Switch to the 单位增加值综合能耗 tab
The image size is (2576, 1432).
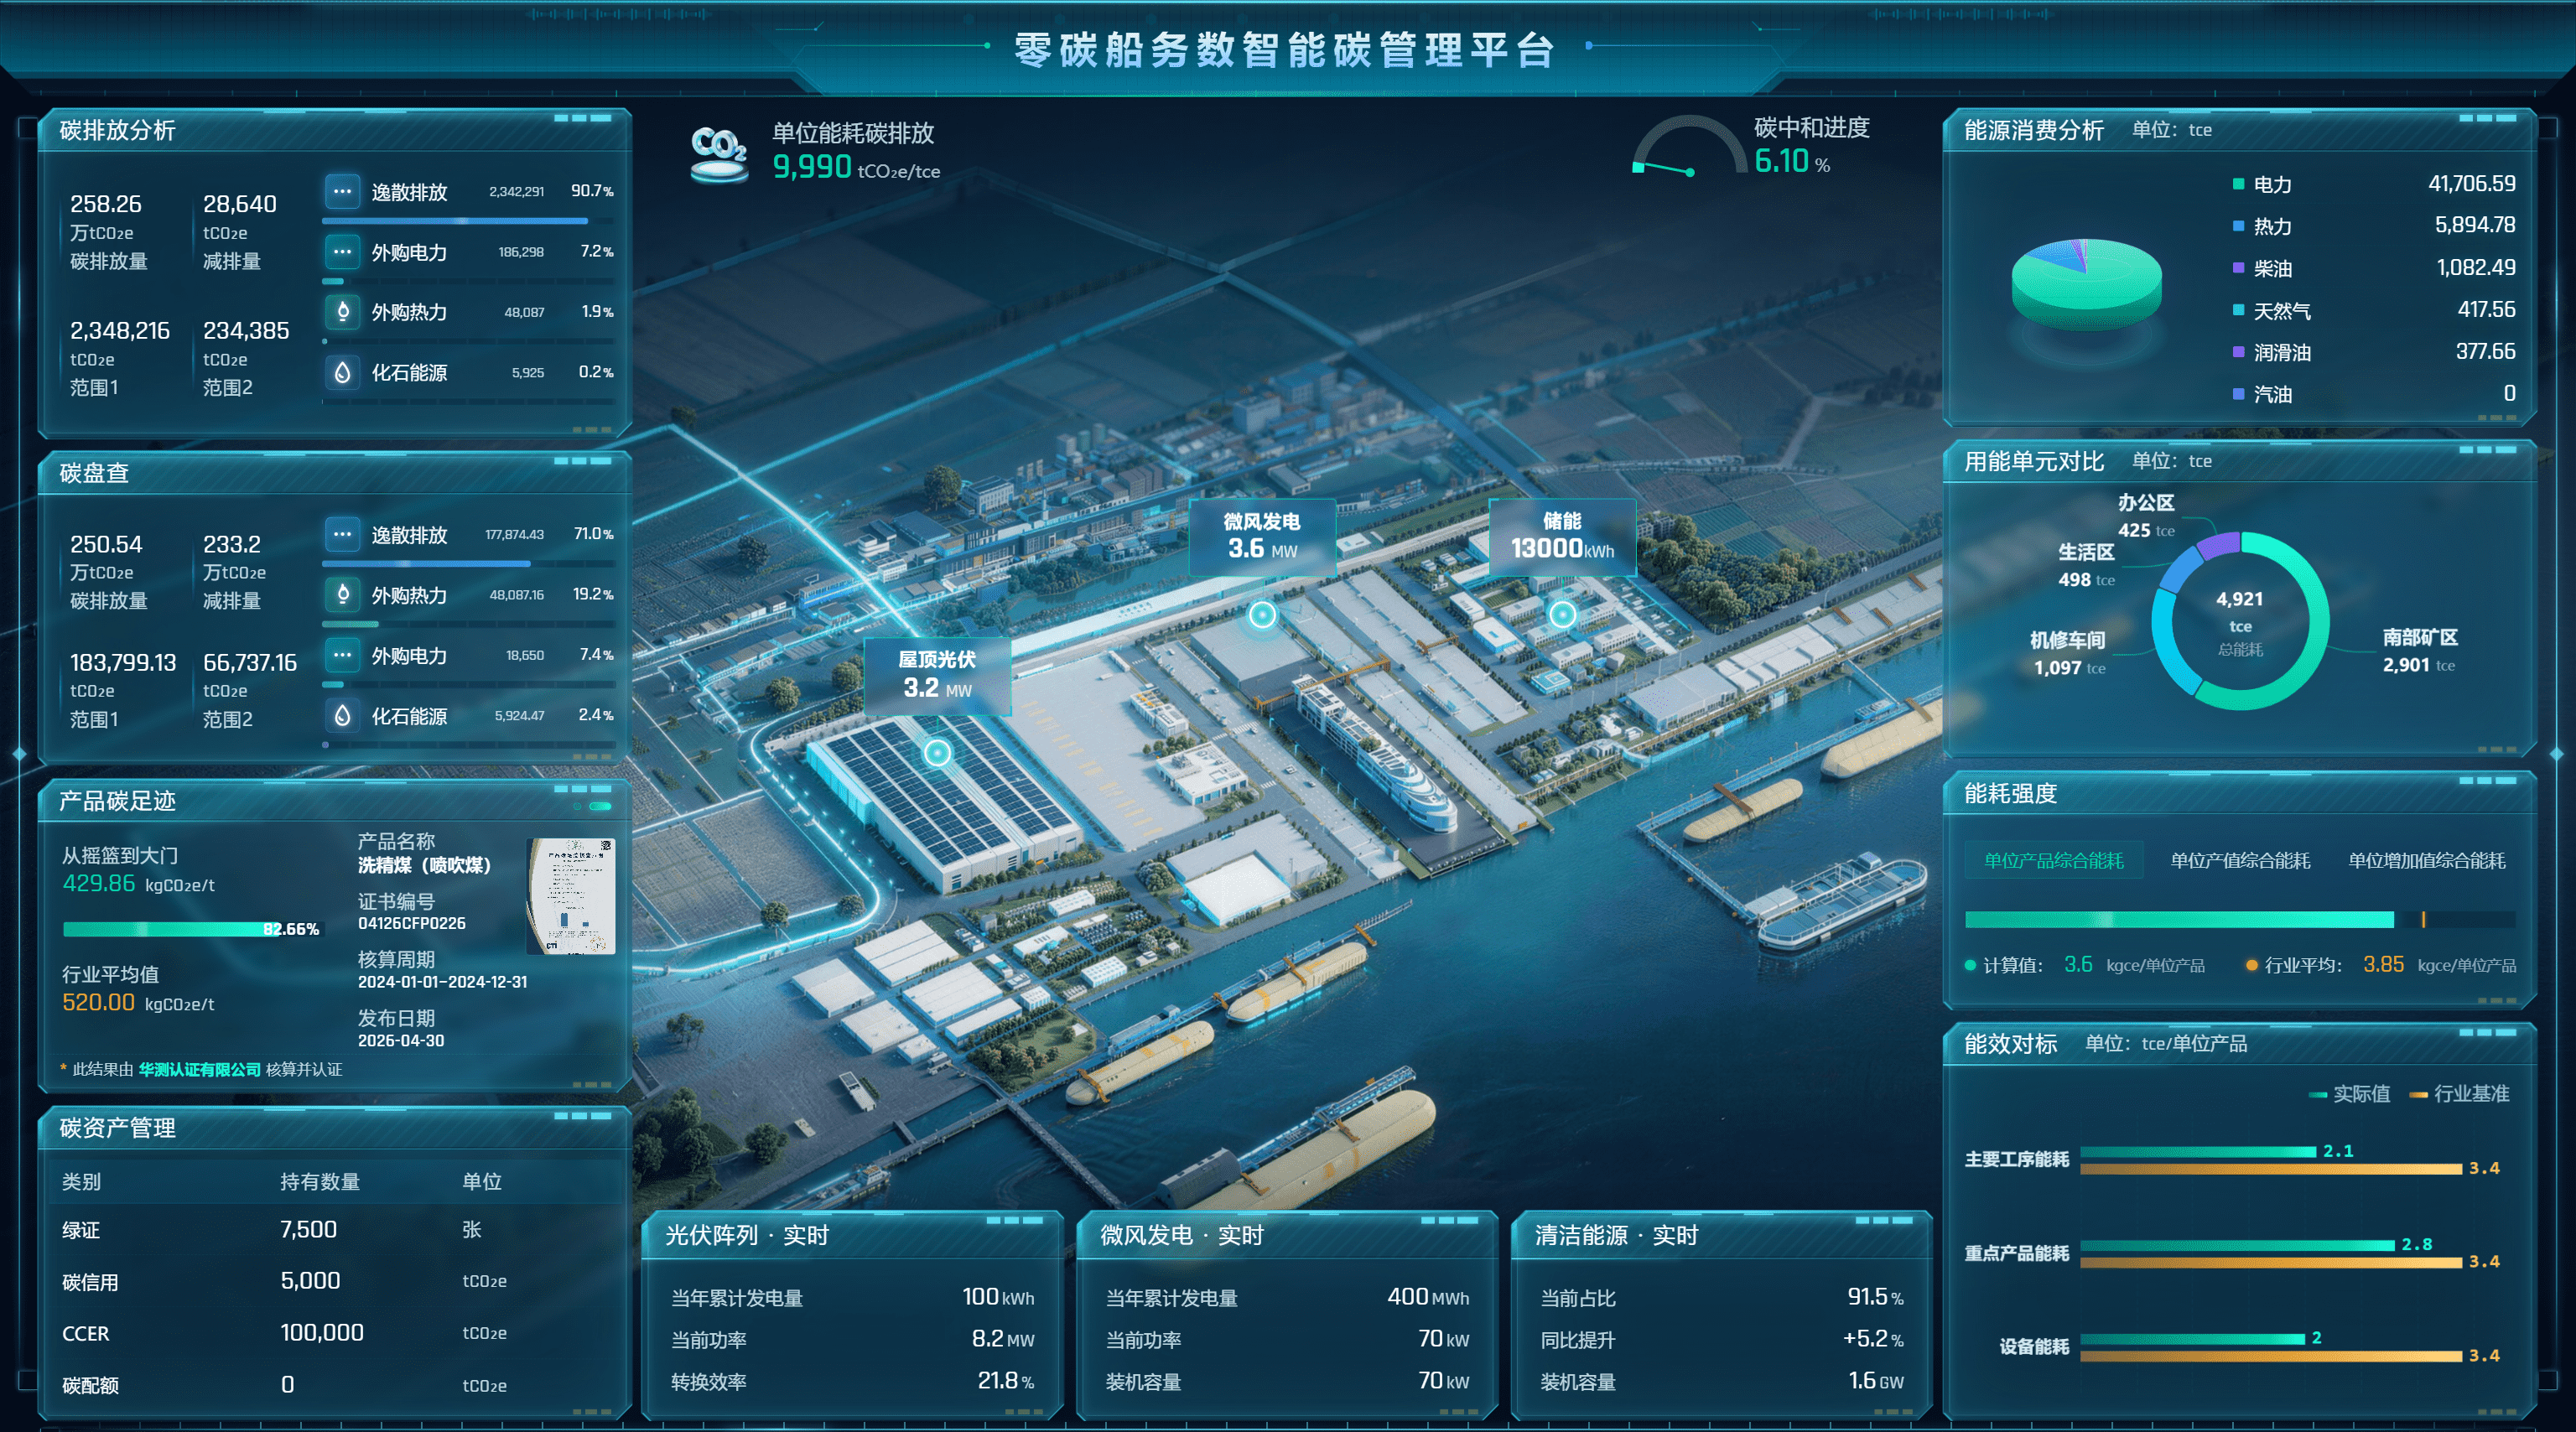[x=2426, y=860]
